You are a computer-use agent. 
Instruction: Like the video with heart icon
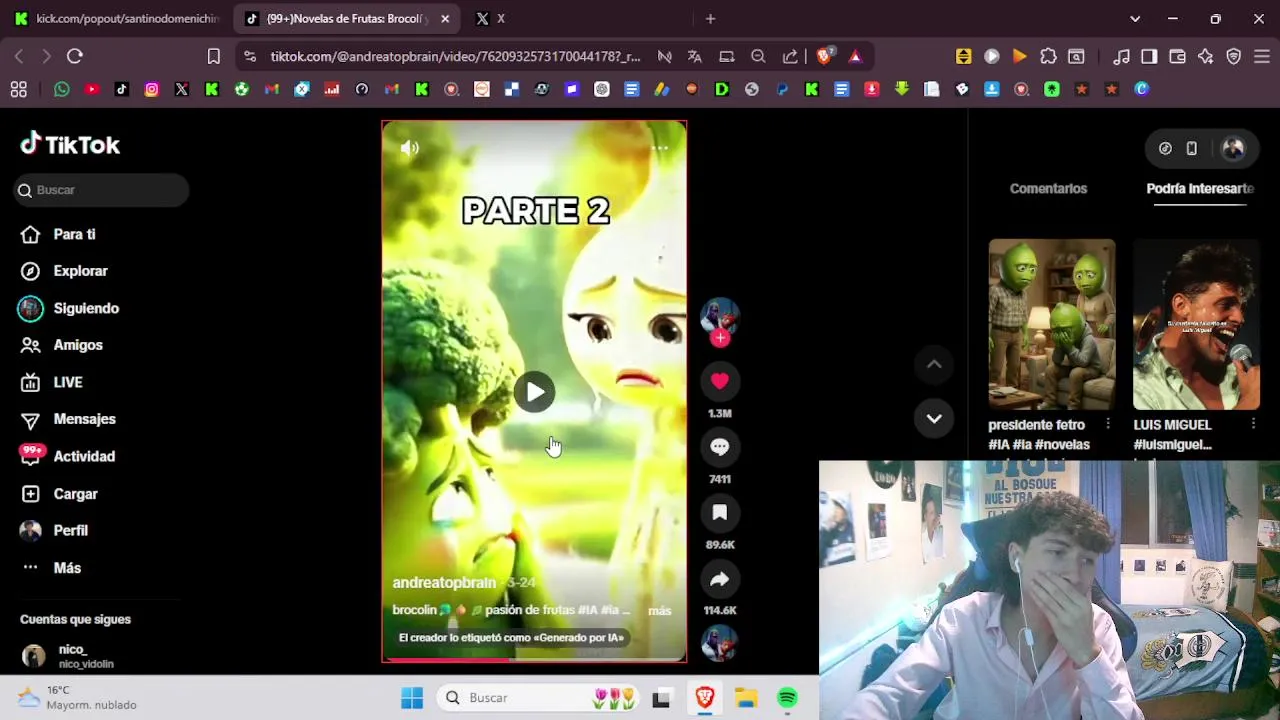(x=720, y=381)
